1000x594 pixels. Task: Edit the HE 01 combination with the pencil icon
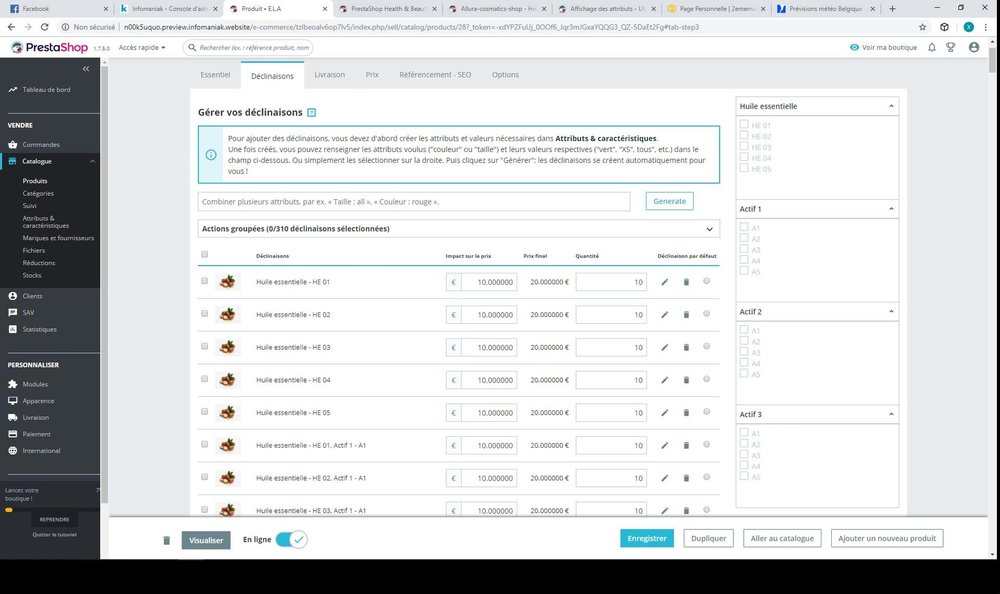[665, 281]
